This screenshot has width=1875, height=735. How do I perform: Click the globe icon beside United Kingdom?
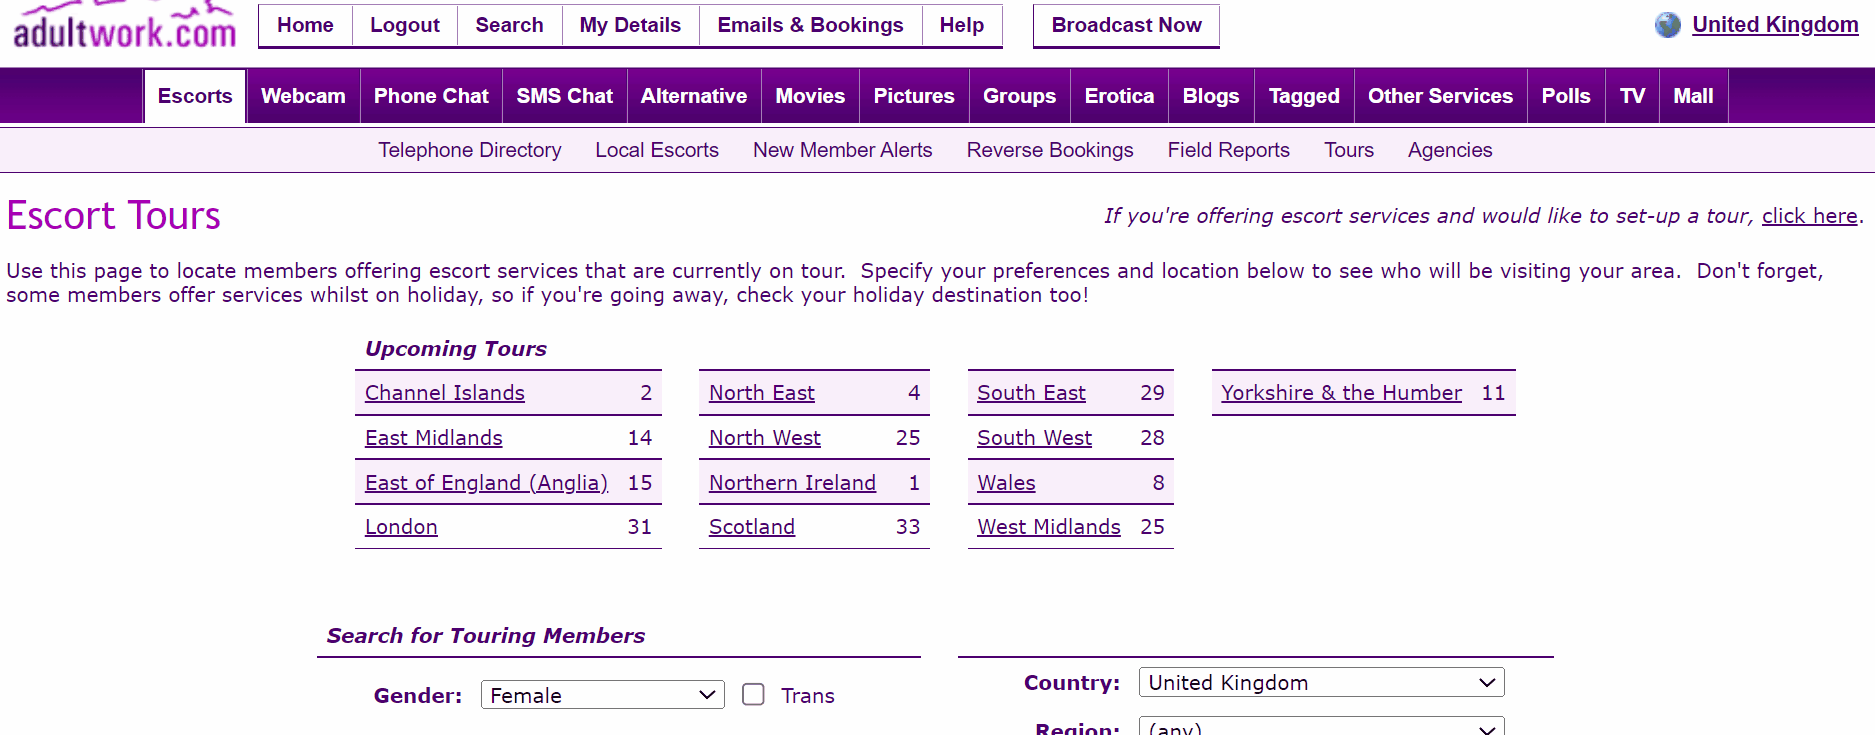coord(1667,25)
